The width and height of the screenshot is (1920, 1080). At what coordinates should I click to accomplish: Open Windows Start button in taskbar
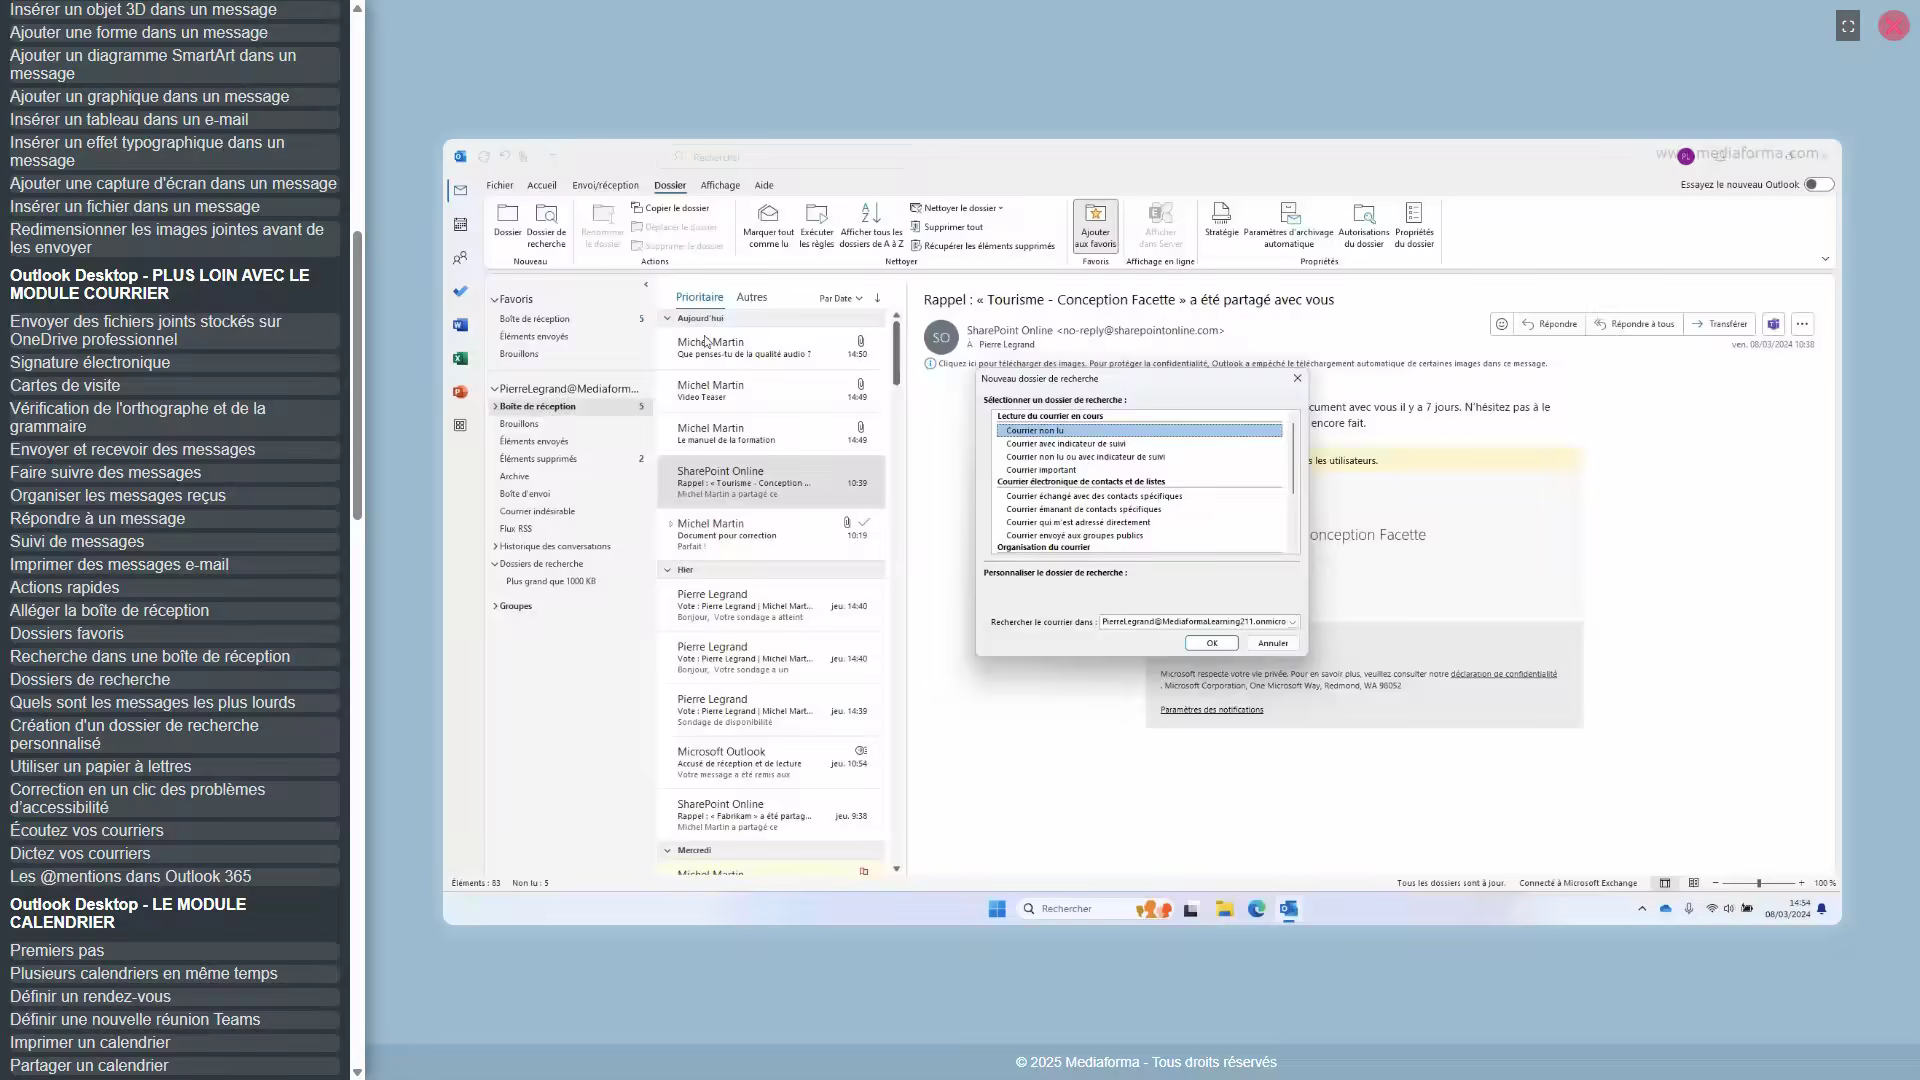[x=997, y=909]
